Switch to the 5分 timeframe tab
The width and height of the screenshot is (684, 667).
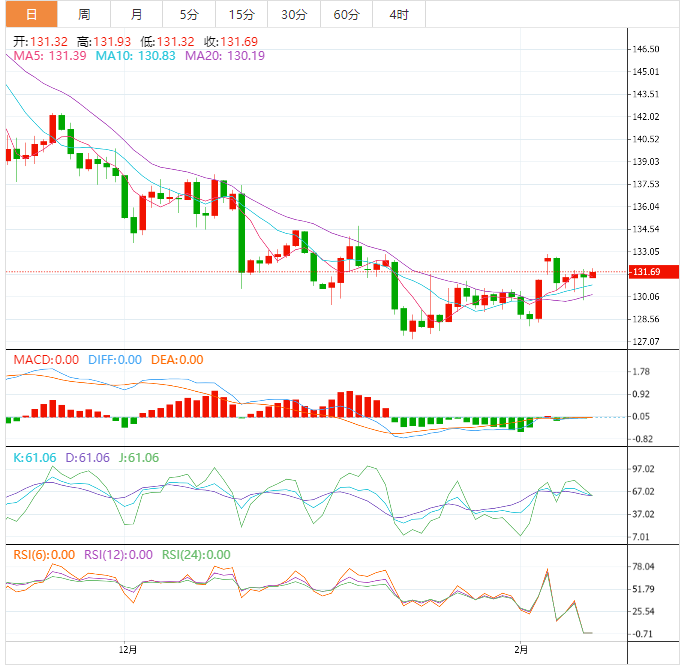tap(189, 14)
